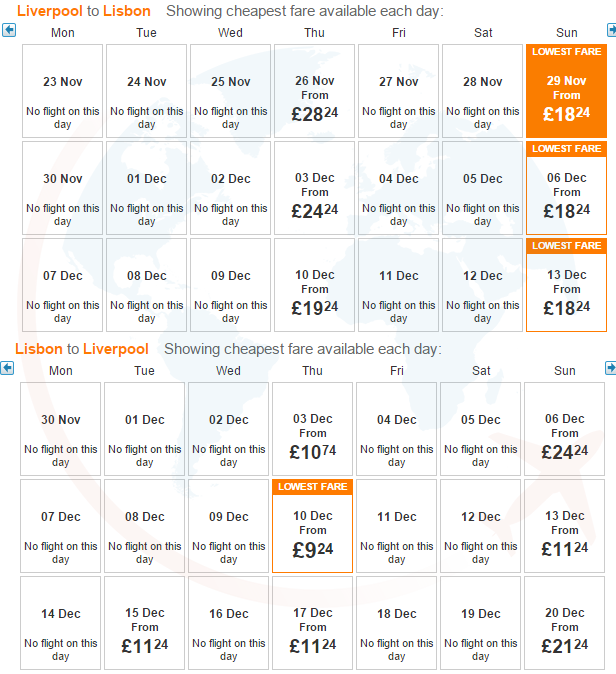Click the 12 Dec no-flight outbound cell
The height and width of the screenshot is (674, 616).
[482, 285]
